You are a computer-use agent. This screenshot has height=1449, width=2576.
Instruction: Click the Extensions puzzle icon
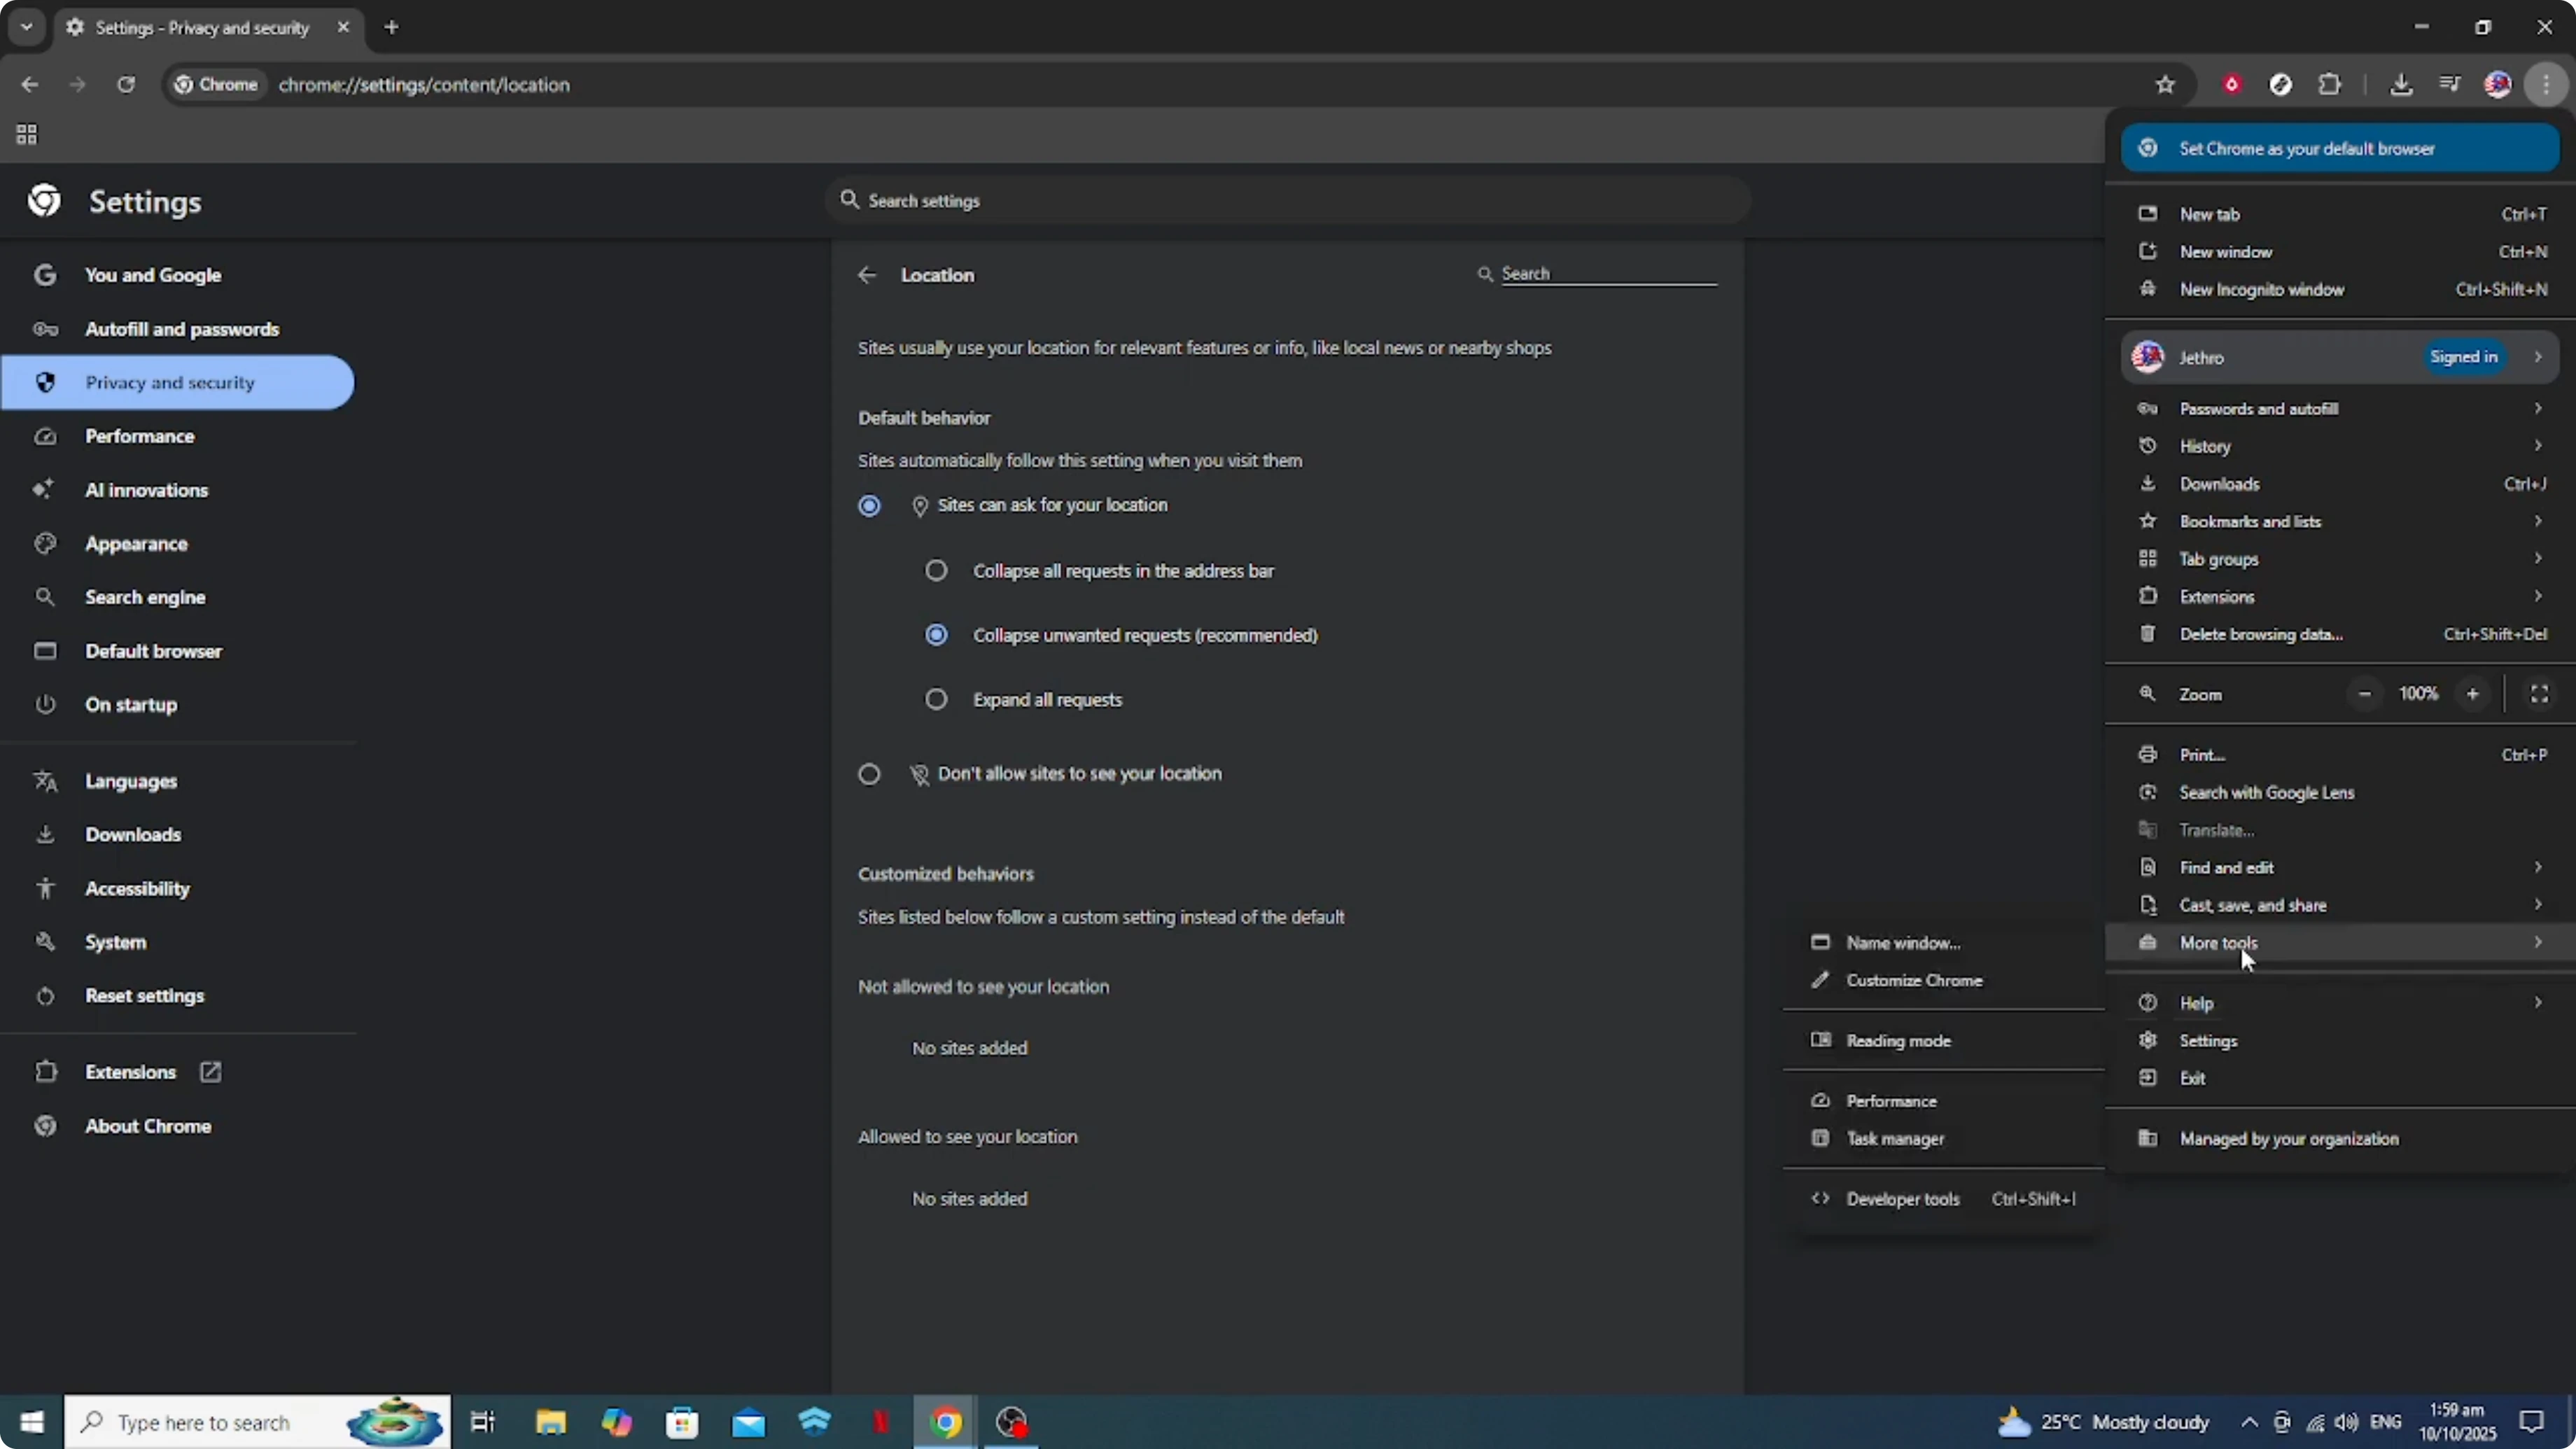click(2331, 84)
